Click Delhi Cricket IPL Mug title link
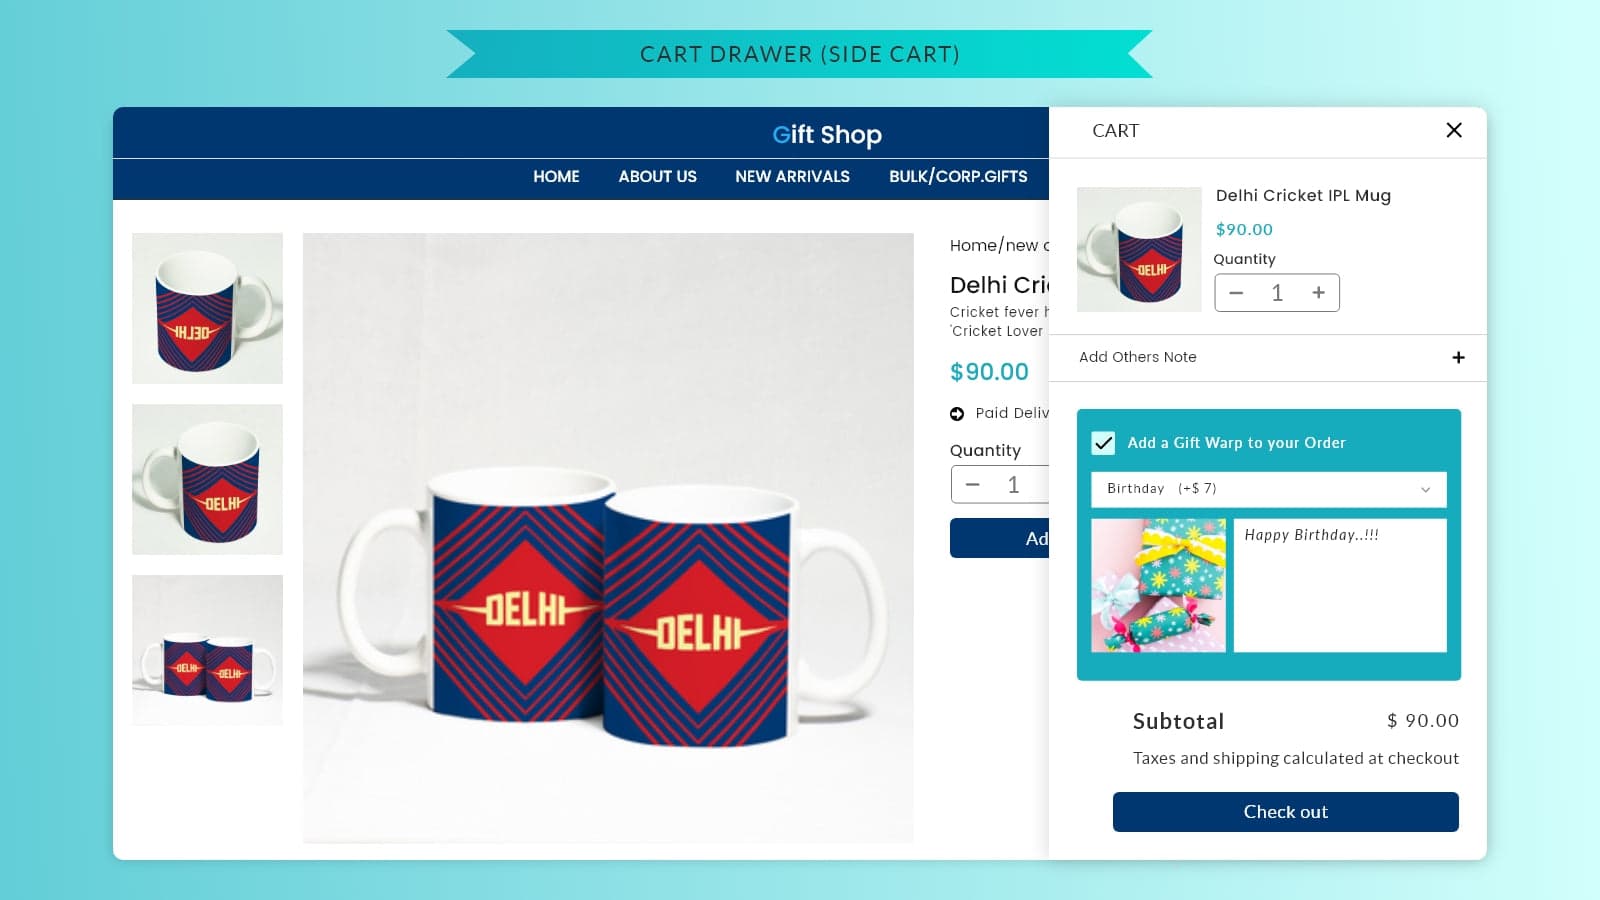Viewport: 1600px width, 900px height. [x=1303, y=196]
